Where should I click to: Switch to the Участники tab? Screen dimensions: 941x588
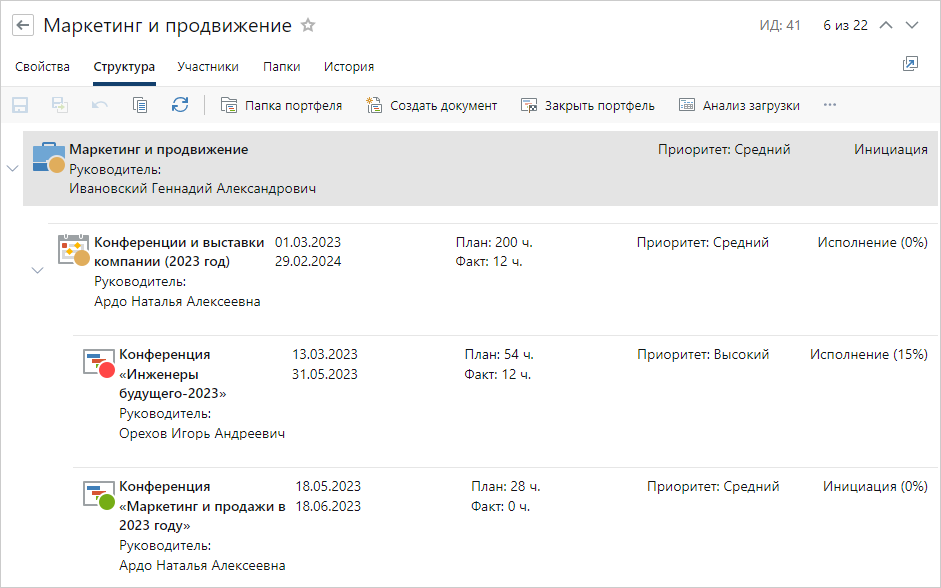[210, 65]
